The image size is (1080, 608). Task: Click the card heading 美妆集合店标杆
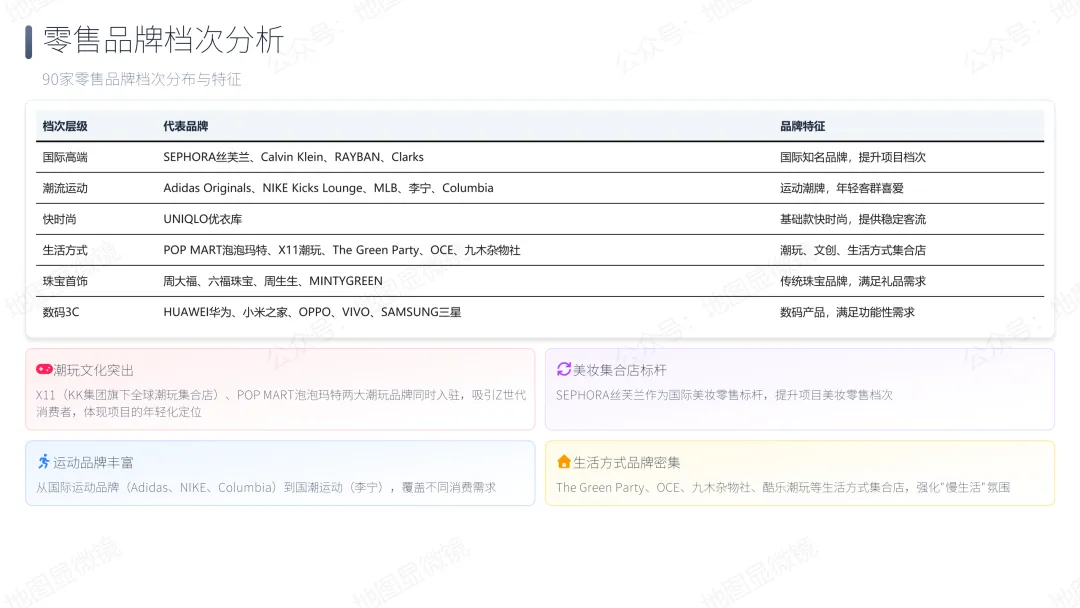(620, 370)
